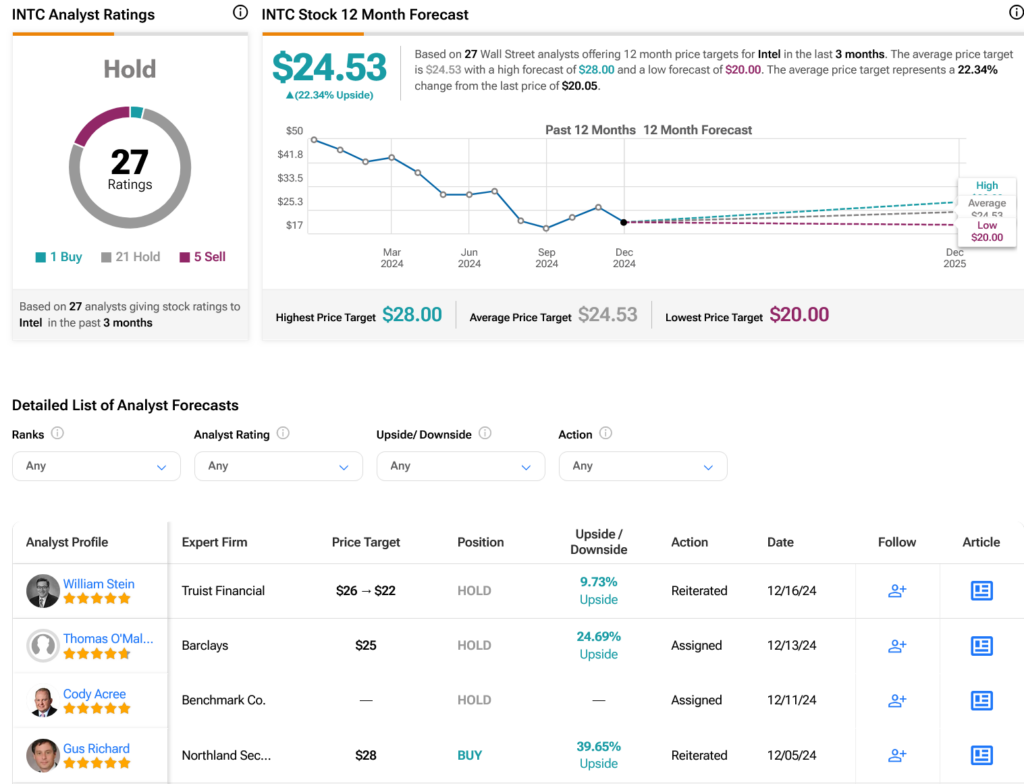Open William Stein's article icon
1024x784 pixels.
coord(982,591)
